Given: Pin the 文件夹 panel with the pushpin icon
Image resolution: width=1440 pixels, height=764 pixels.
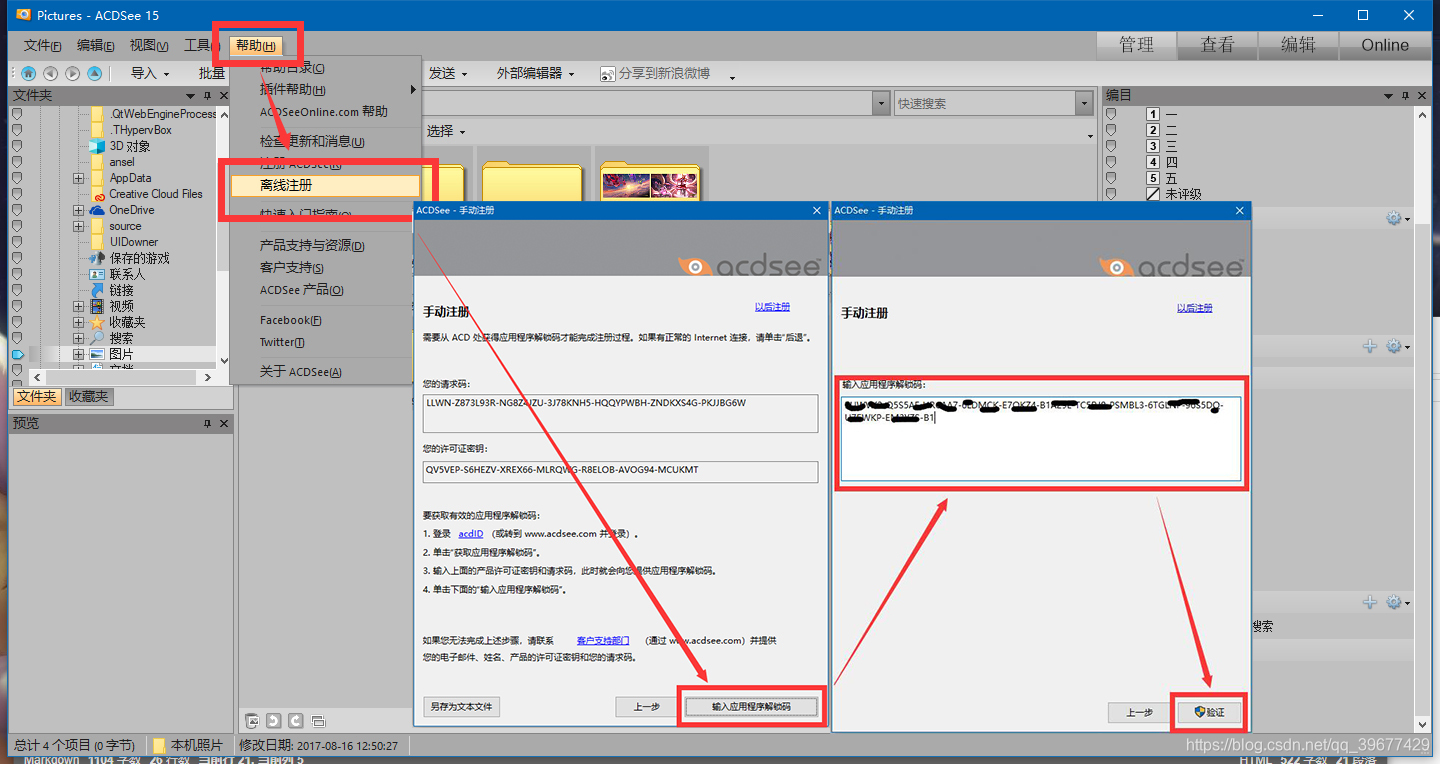Looking at the screenshot, I should point(207,95).
